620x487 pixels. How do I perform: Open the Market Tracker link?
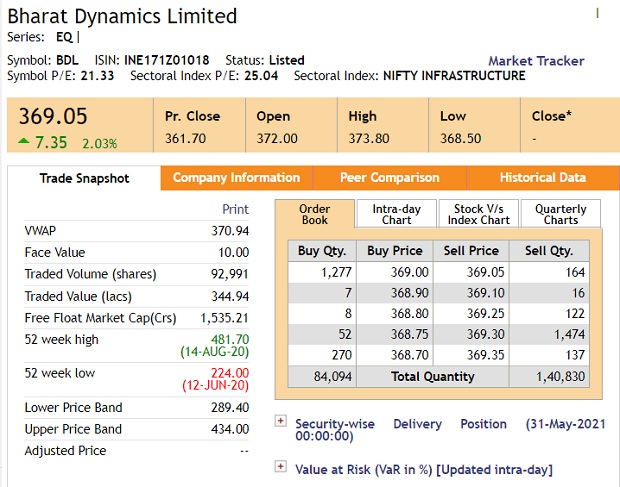(x=536, y=61)
